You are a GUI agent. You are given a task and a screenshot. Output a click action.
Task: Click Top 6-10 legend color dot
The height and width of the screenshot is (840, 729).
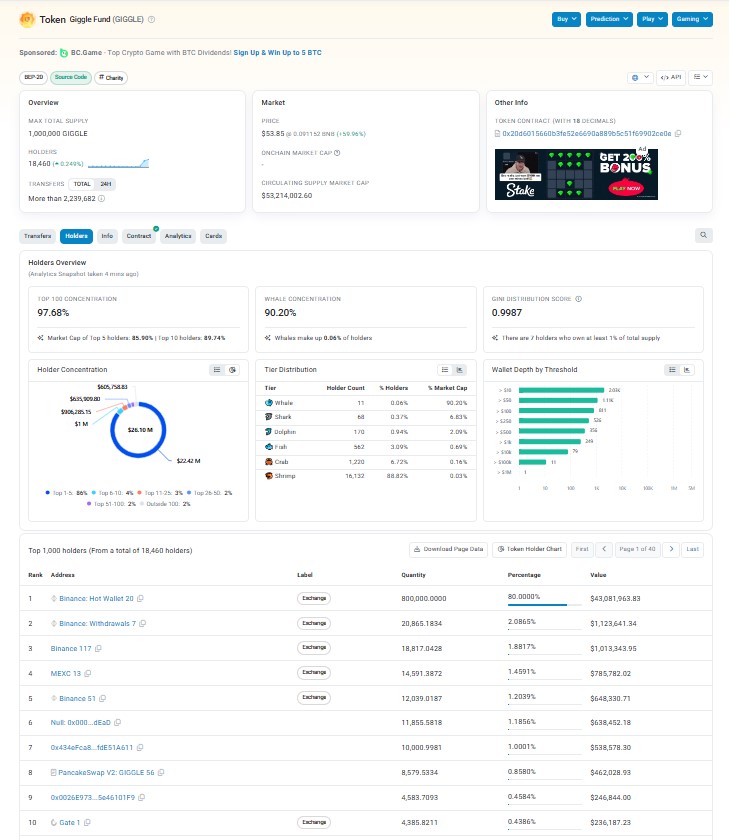[94, 493]
